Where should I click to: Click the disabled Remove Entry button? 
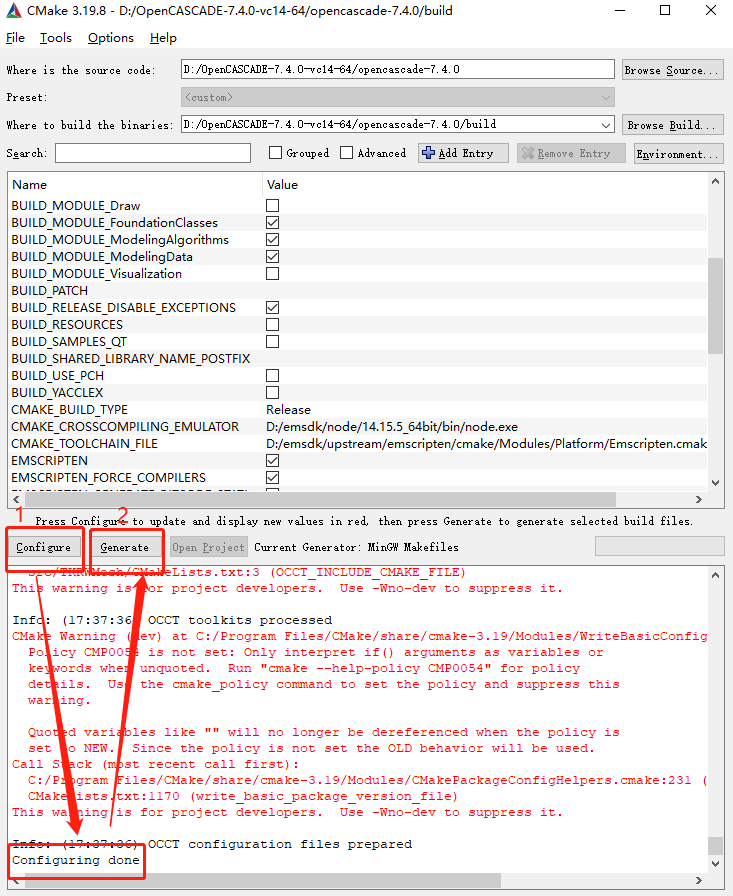571,153
